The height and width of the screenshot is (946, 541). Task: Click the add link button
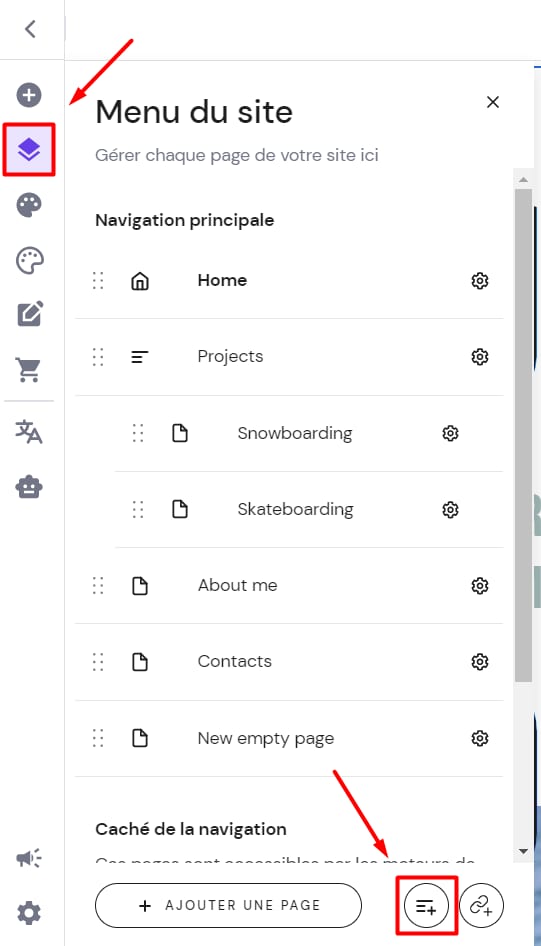click(x=481, y=906)
